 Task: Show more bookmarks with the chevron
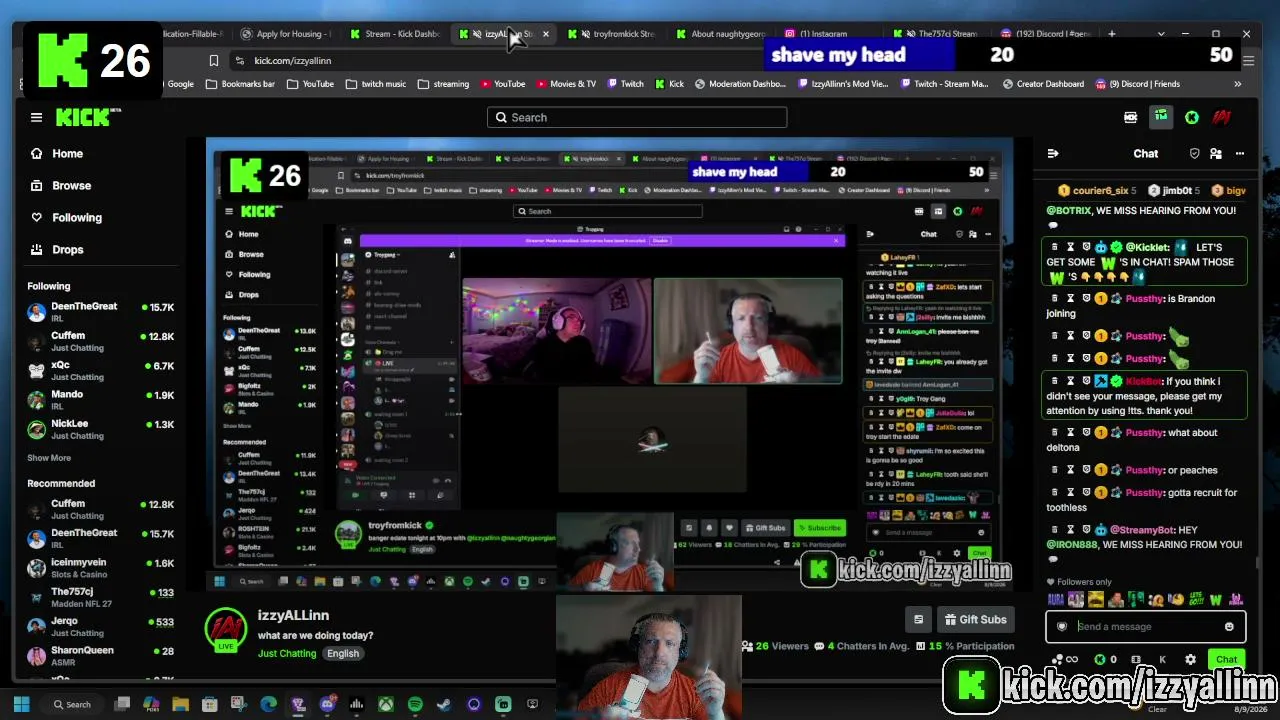[x=1238, y=84]
